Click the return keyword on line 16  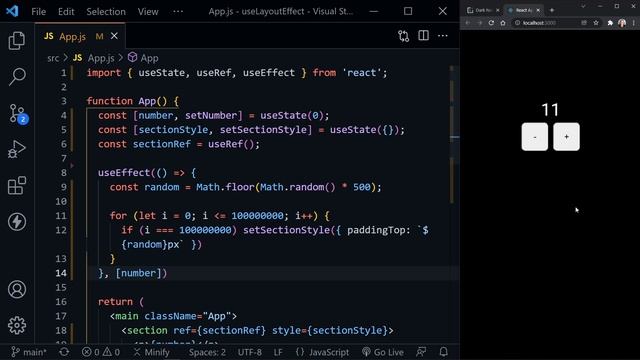click(115, 302)
